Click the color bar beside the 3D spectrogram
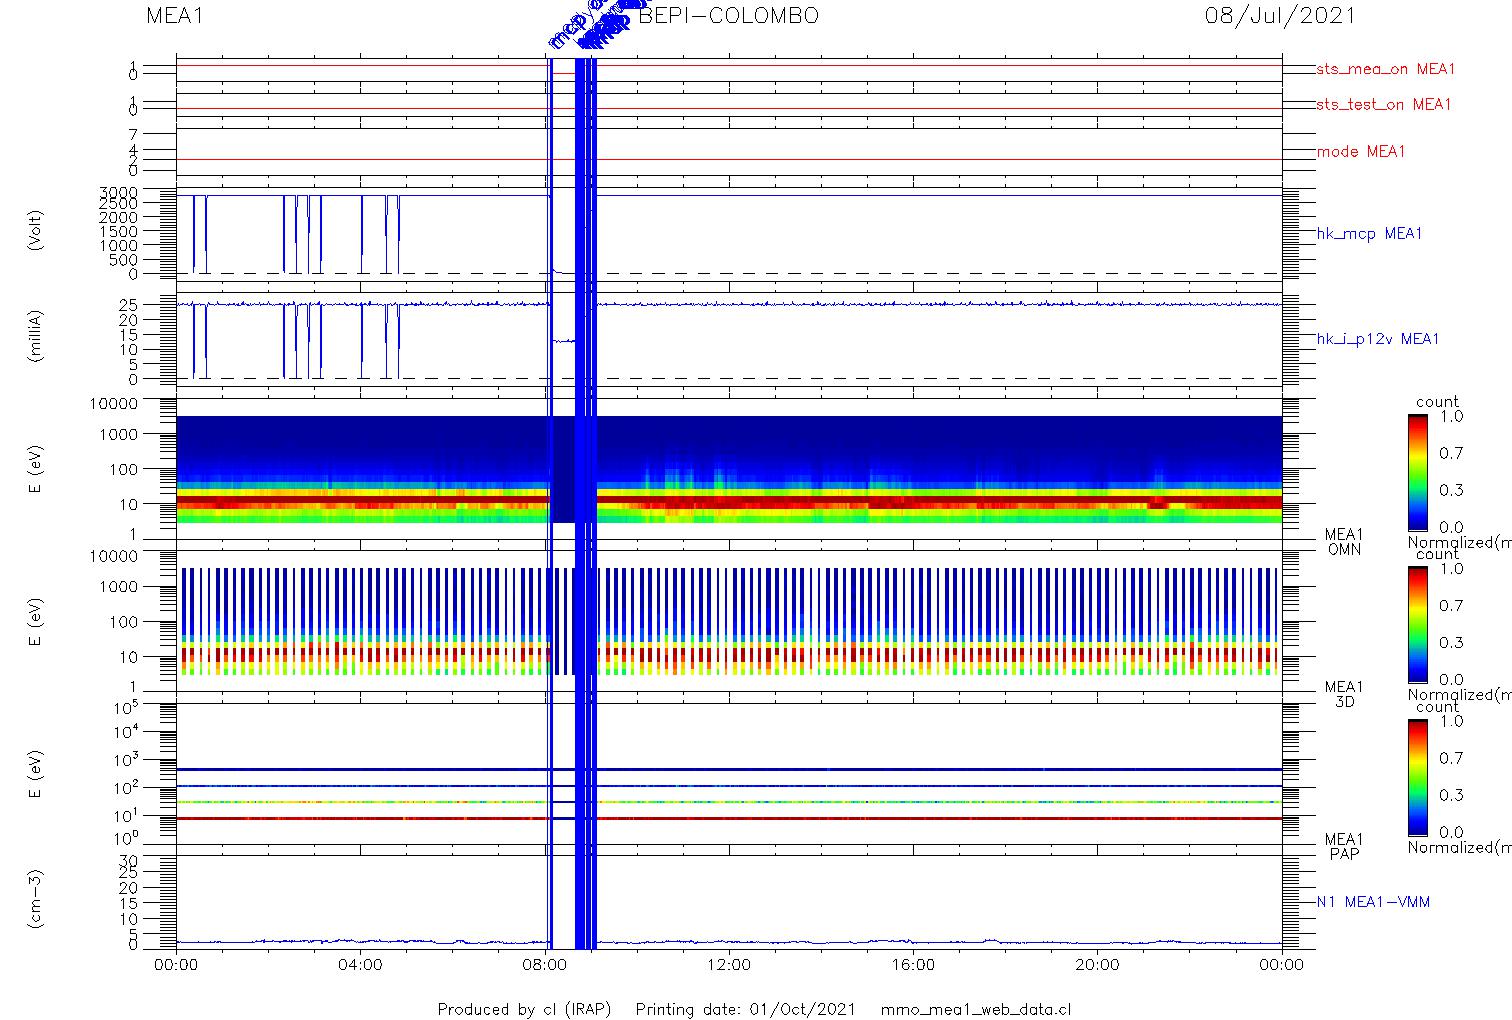The width and height of the screenshot is (1512, 1020). tap(1417, 624)
